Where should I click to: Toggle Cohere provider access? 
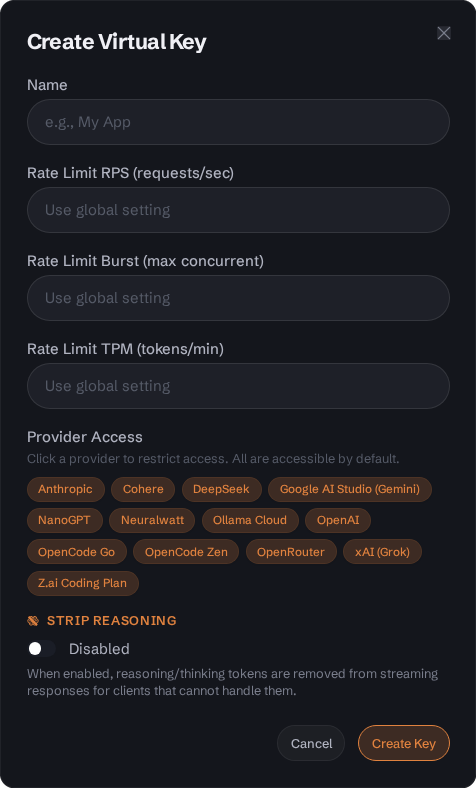pyautogui.click(x=143, y=489)
